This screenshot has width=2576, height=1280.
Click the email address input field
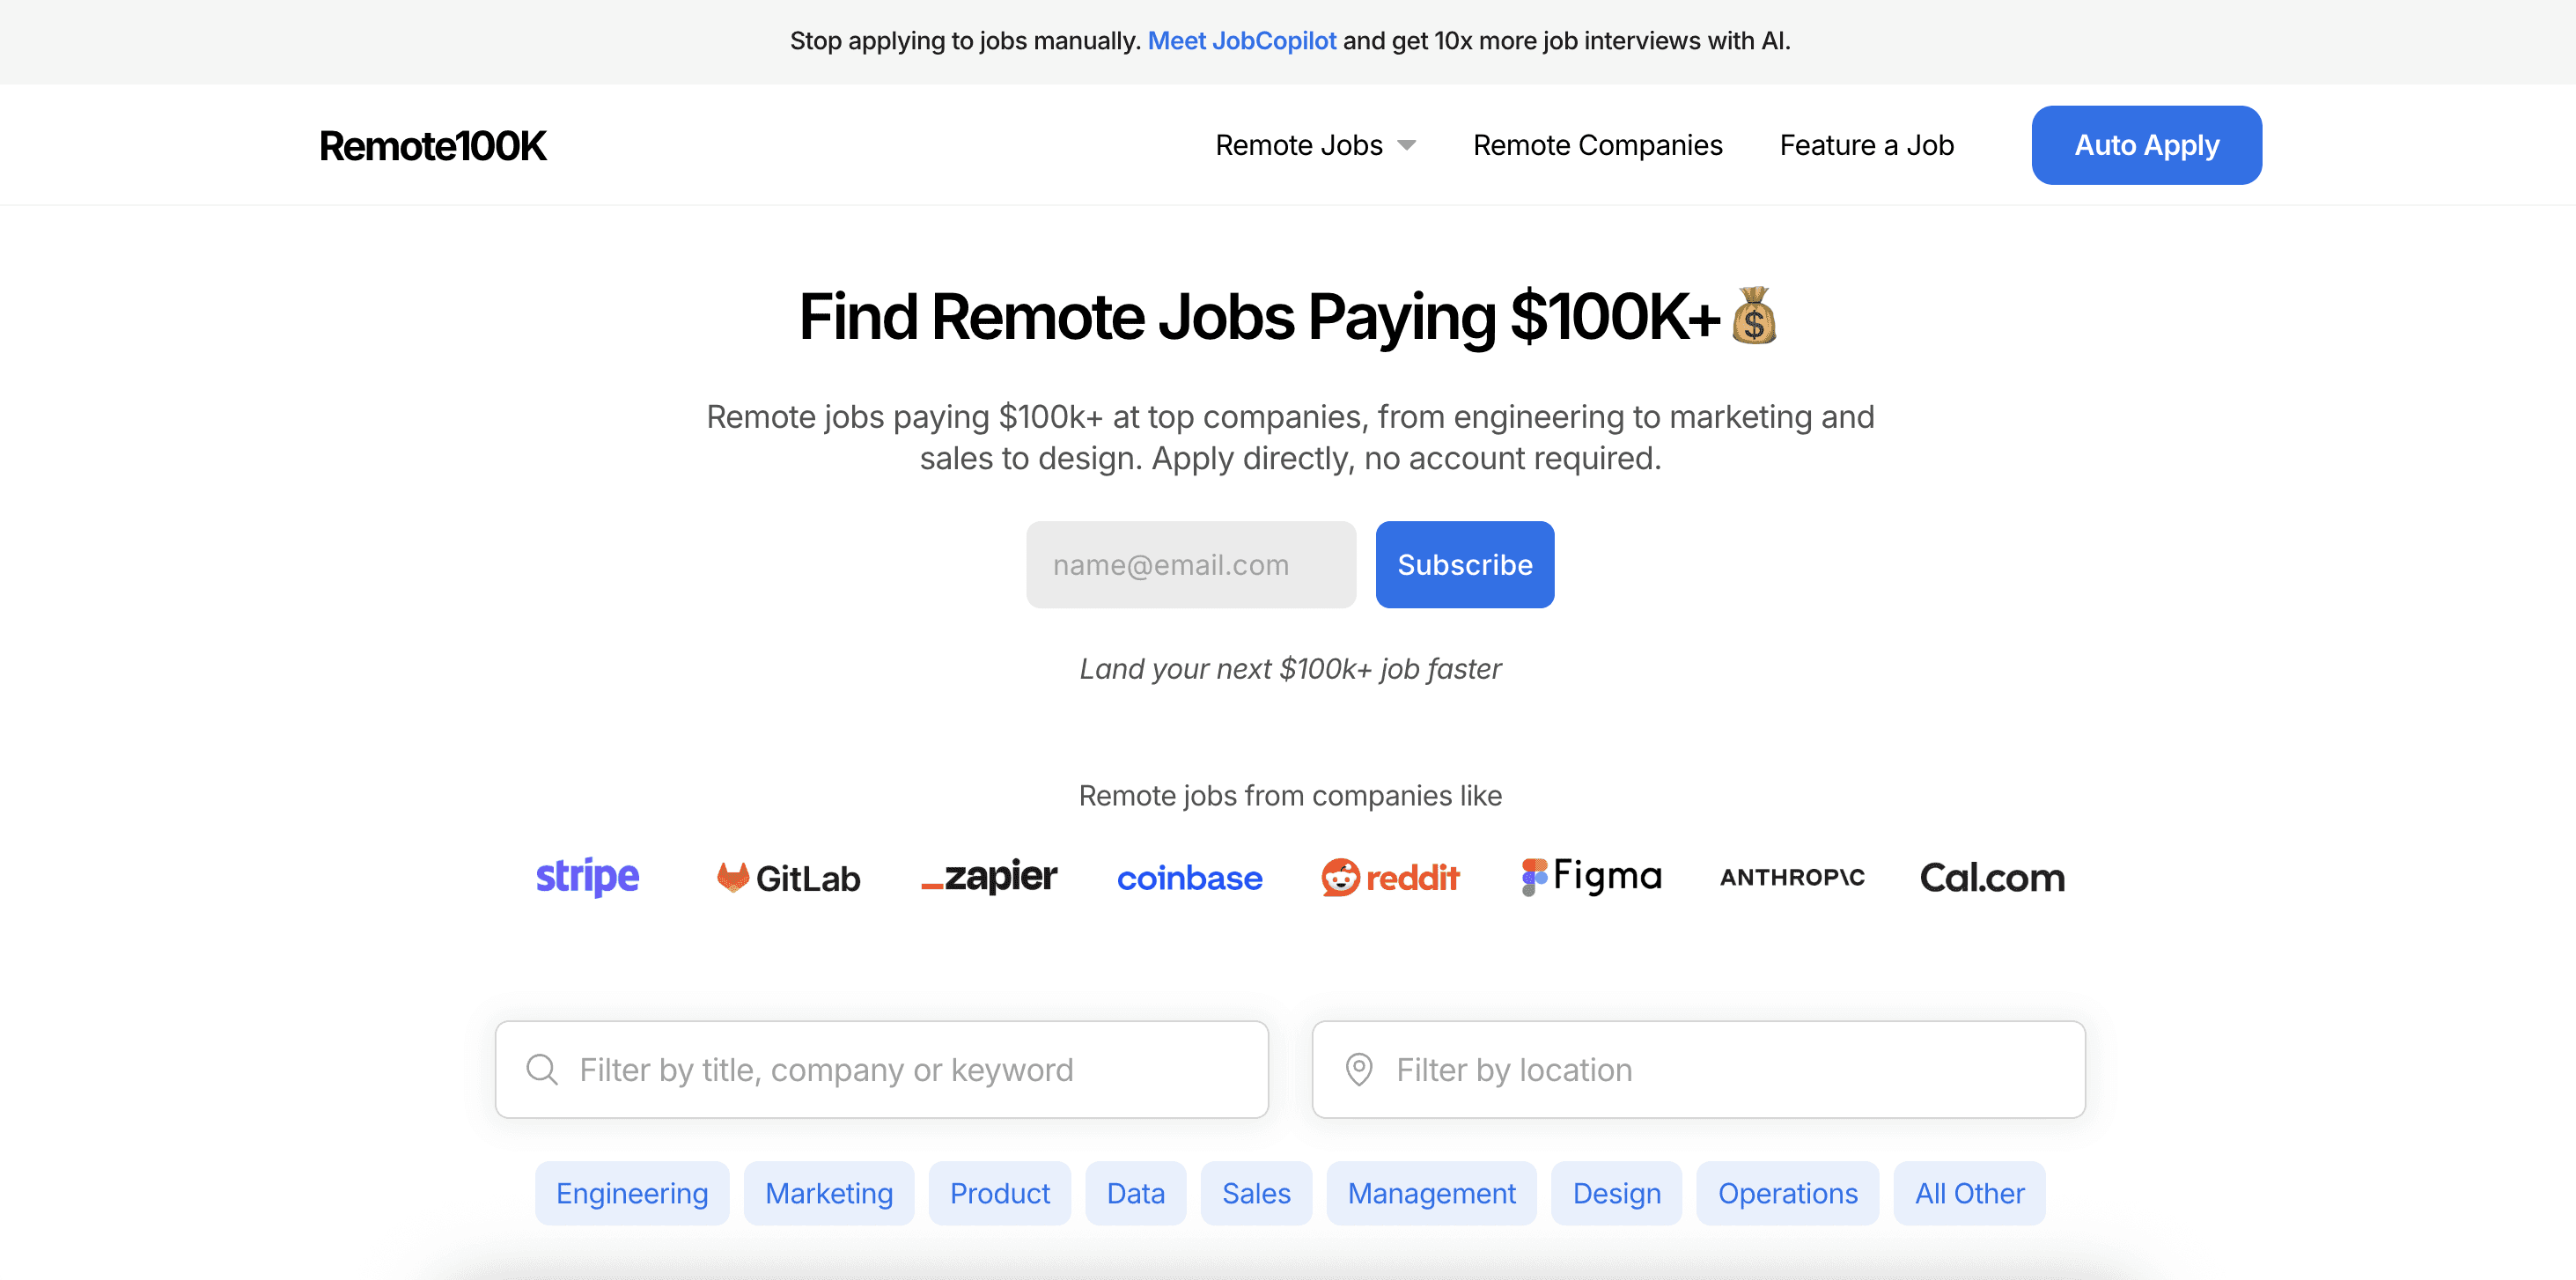pyautogui.click(x=1190, y=564)
